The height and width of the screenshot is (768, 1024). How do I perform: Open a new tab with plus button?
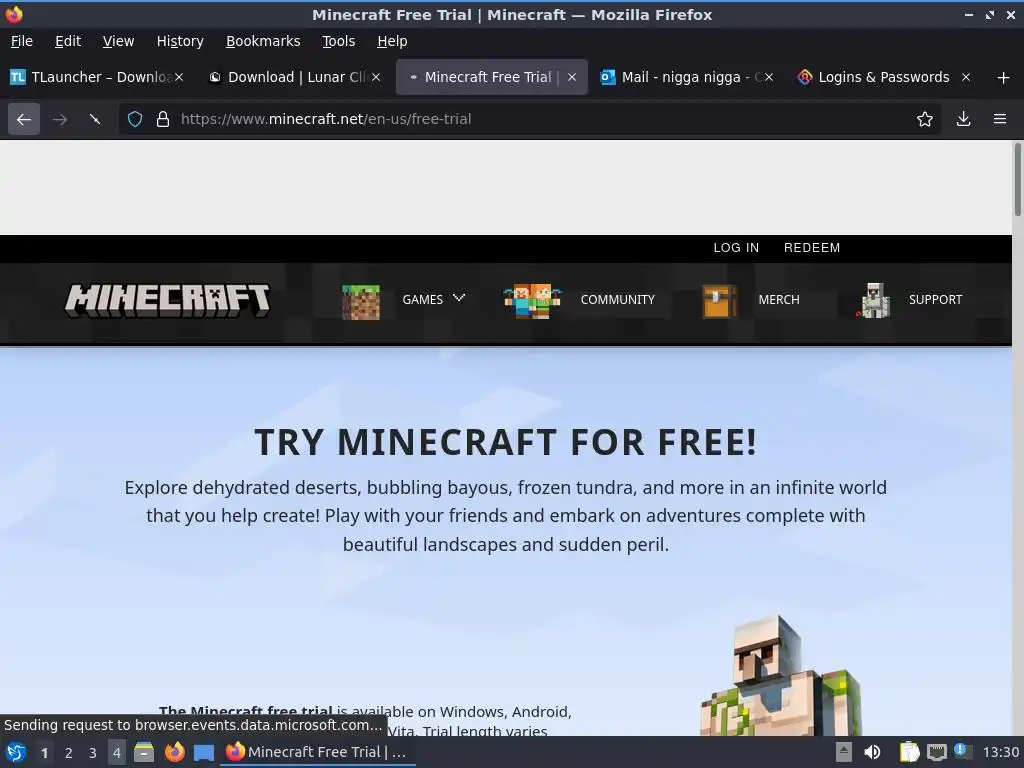(1004, 78)
